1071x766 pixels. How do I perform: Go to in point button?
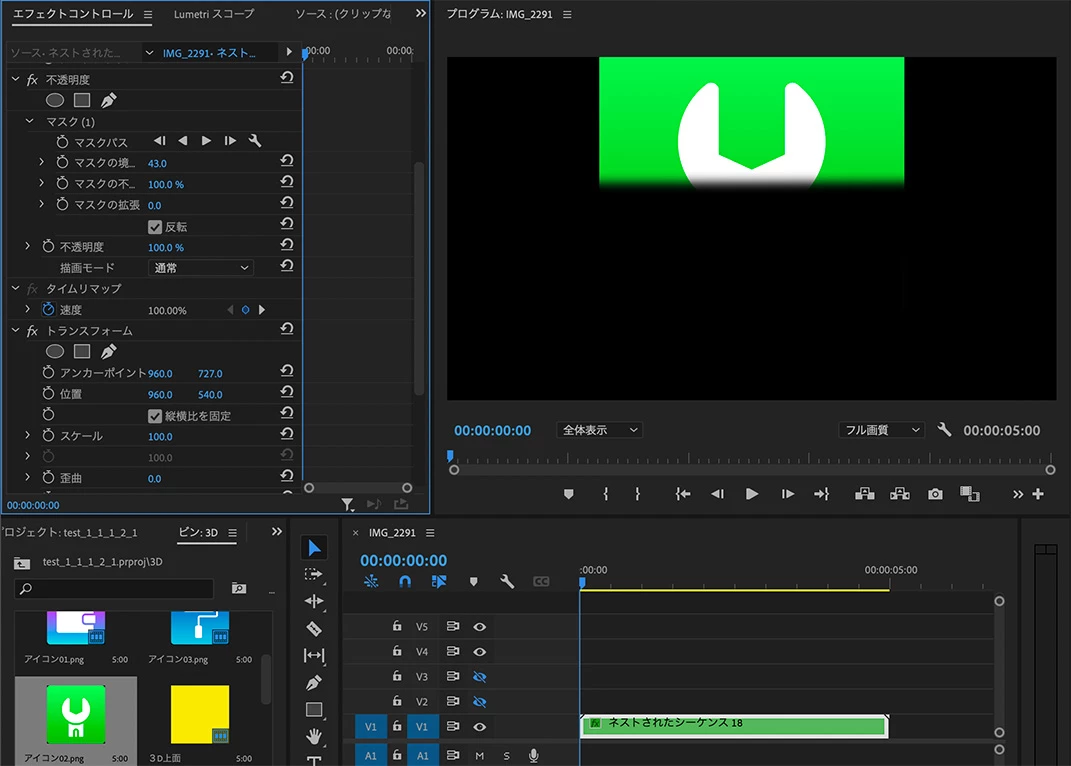click(682, 494)
